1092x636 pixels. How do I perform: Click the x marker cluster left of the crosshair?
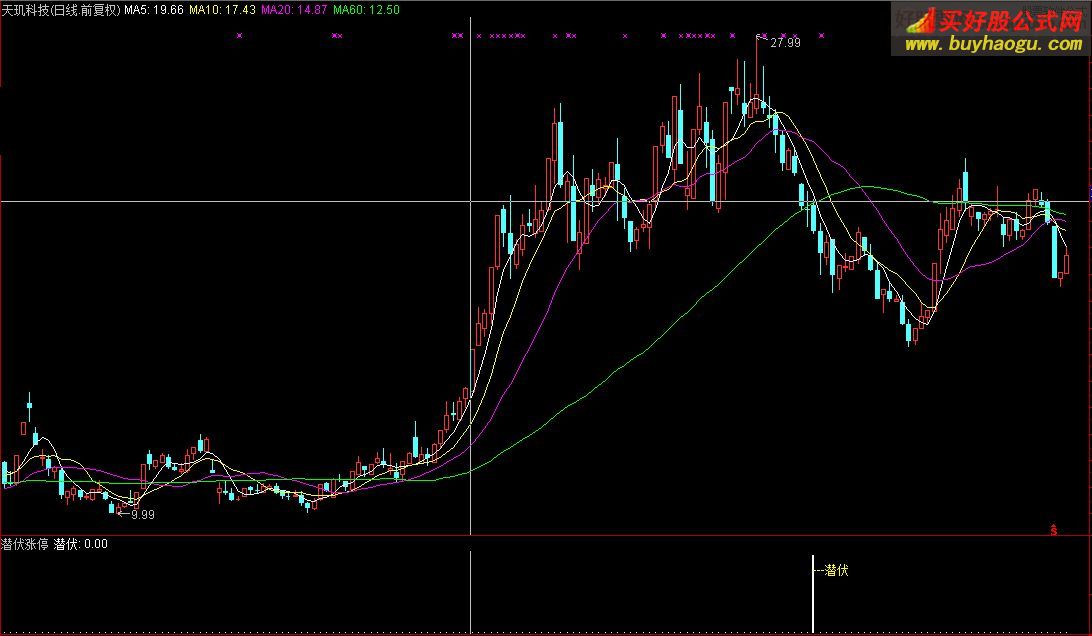[x=458, y=36]
